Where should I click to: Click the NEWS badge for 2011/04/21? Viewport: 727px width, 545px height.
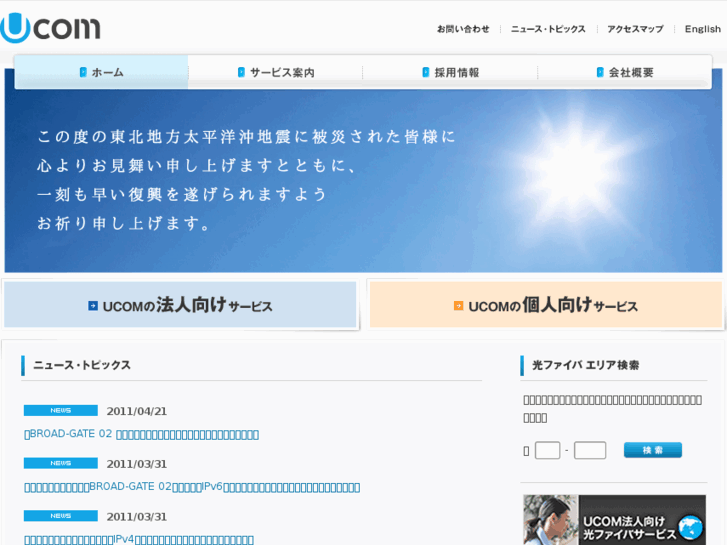pos(61,410)
